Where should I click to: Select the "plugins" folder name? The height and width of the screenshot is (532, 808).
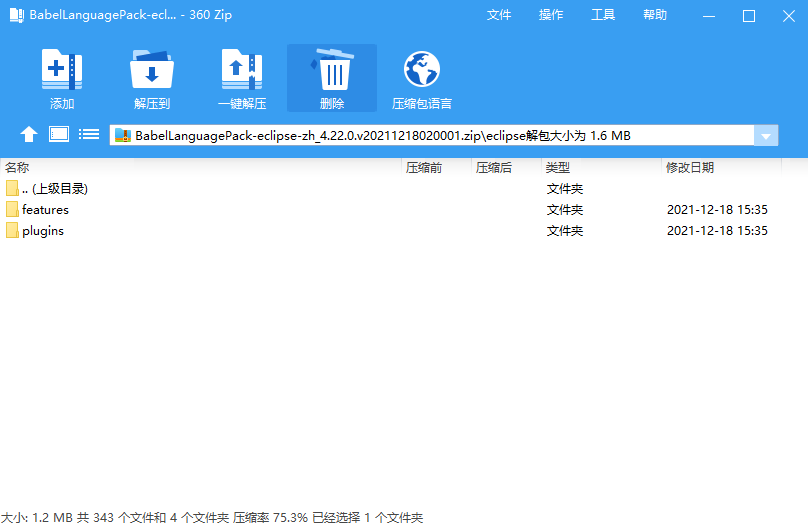pos(43,231)
